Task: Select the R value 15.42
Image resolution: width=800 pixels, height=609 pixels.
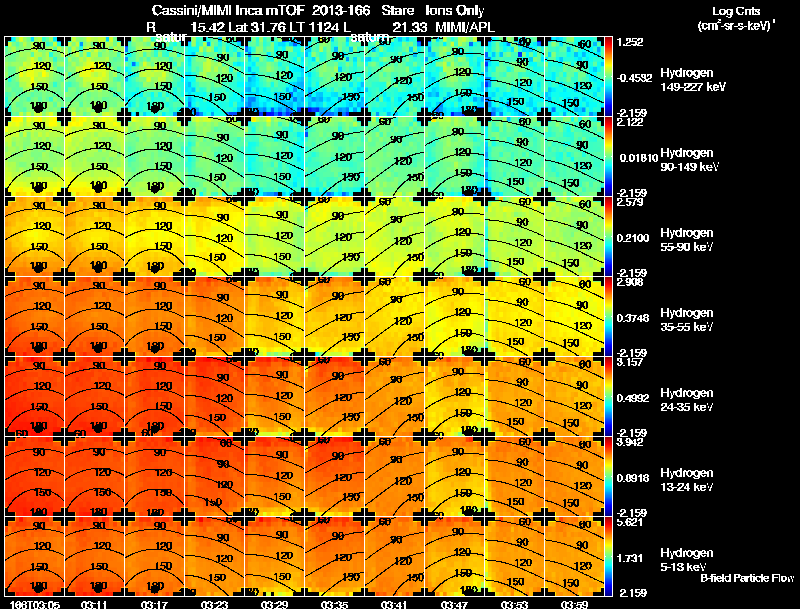Action: (x=207, y=27)
